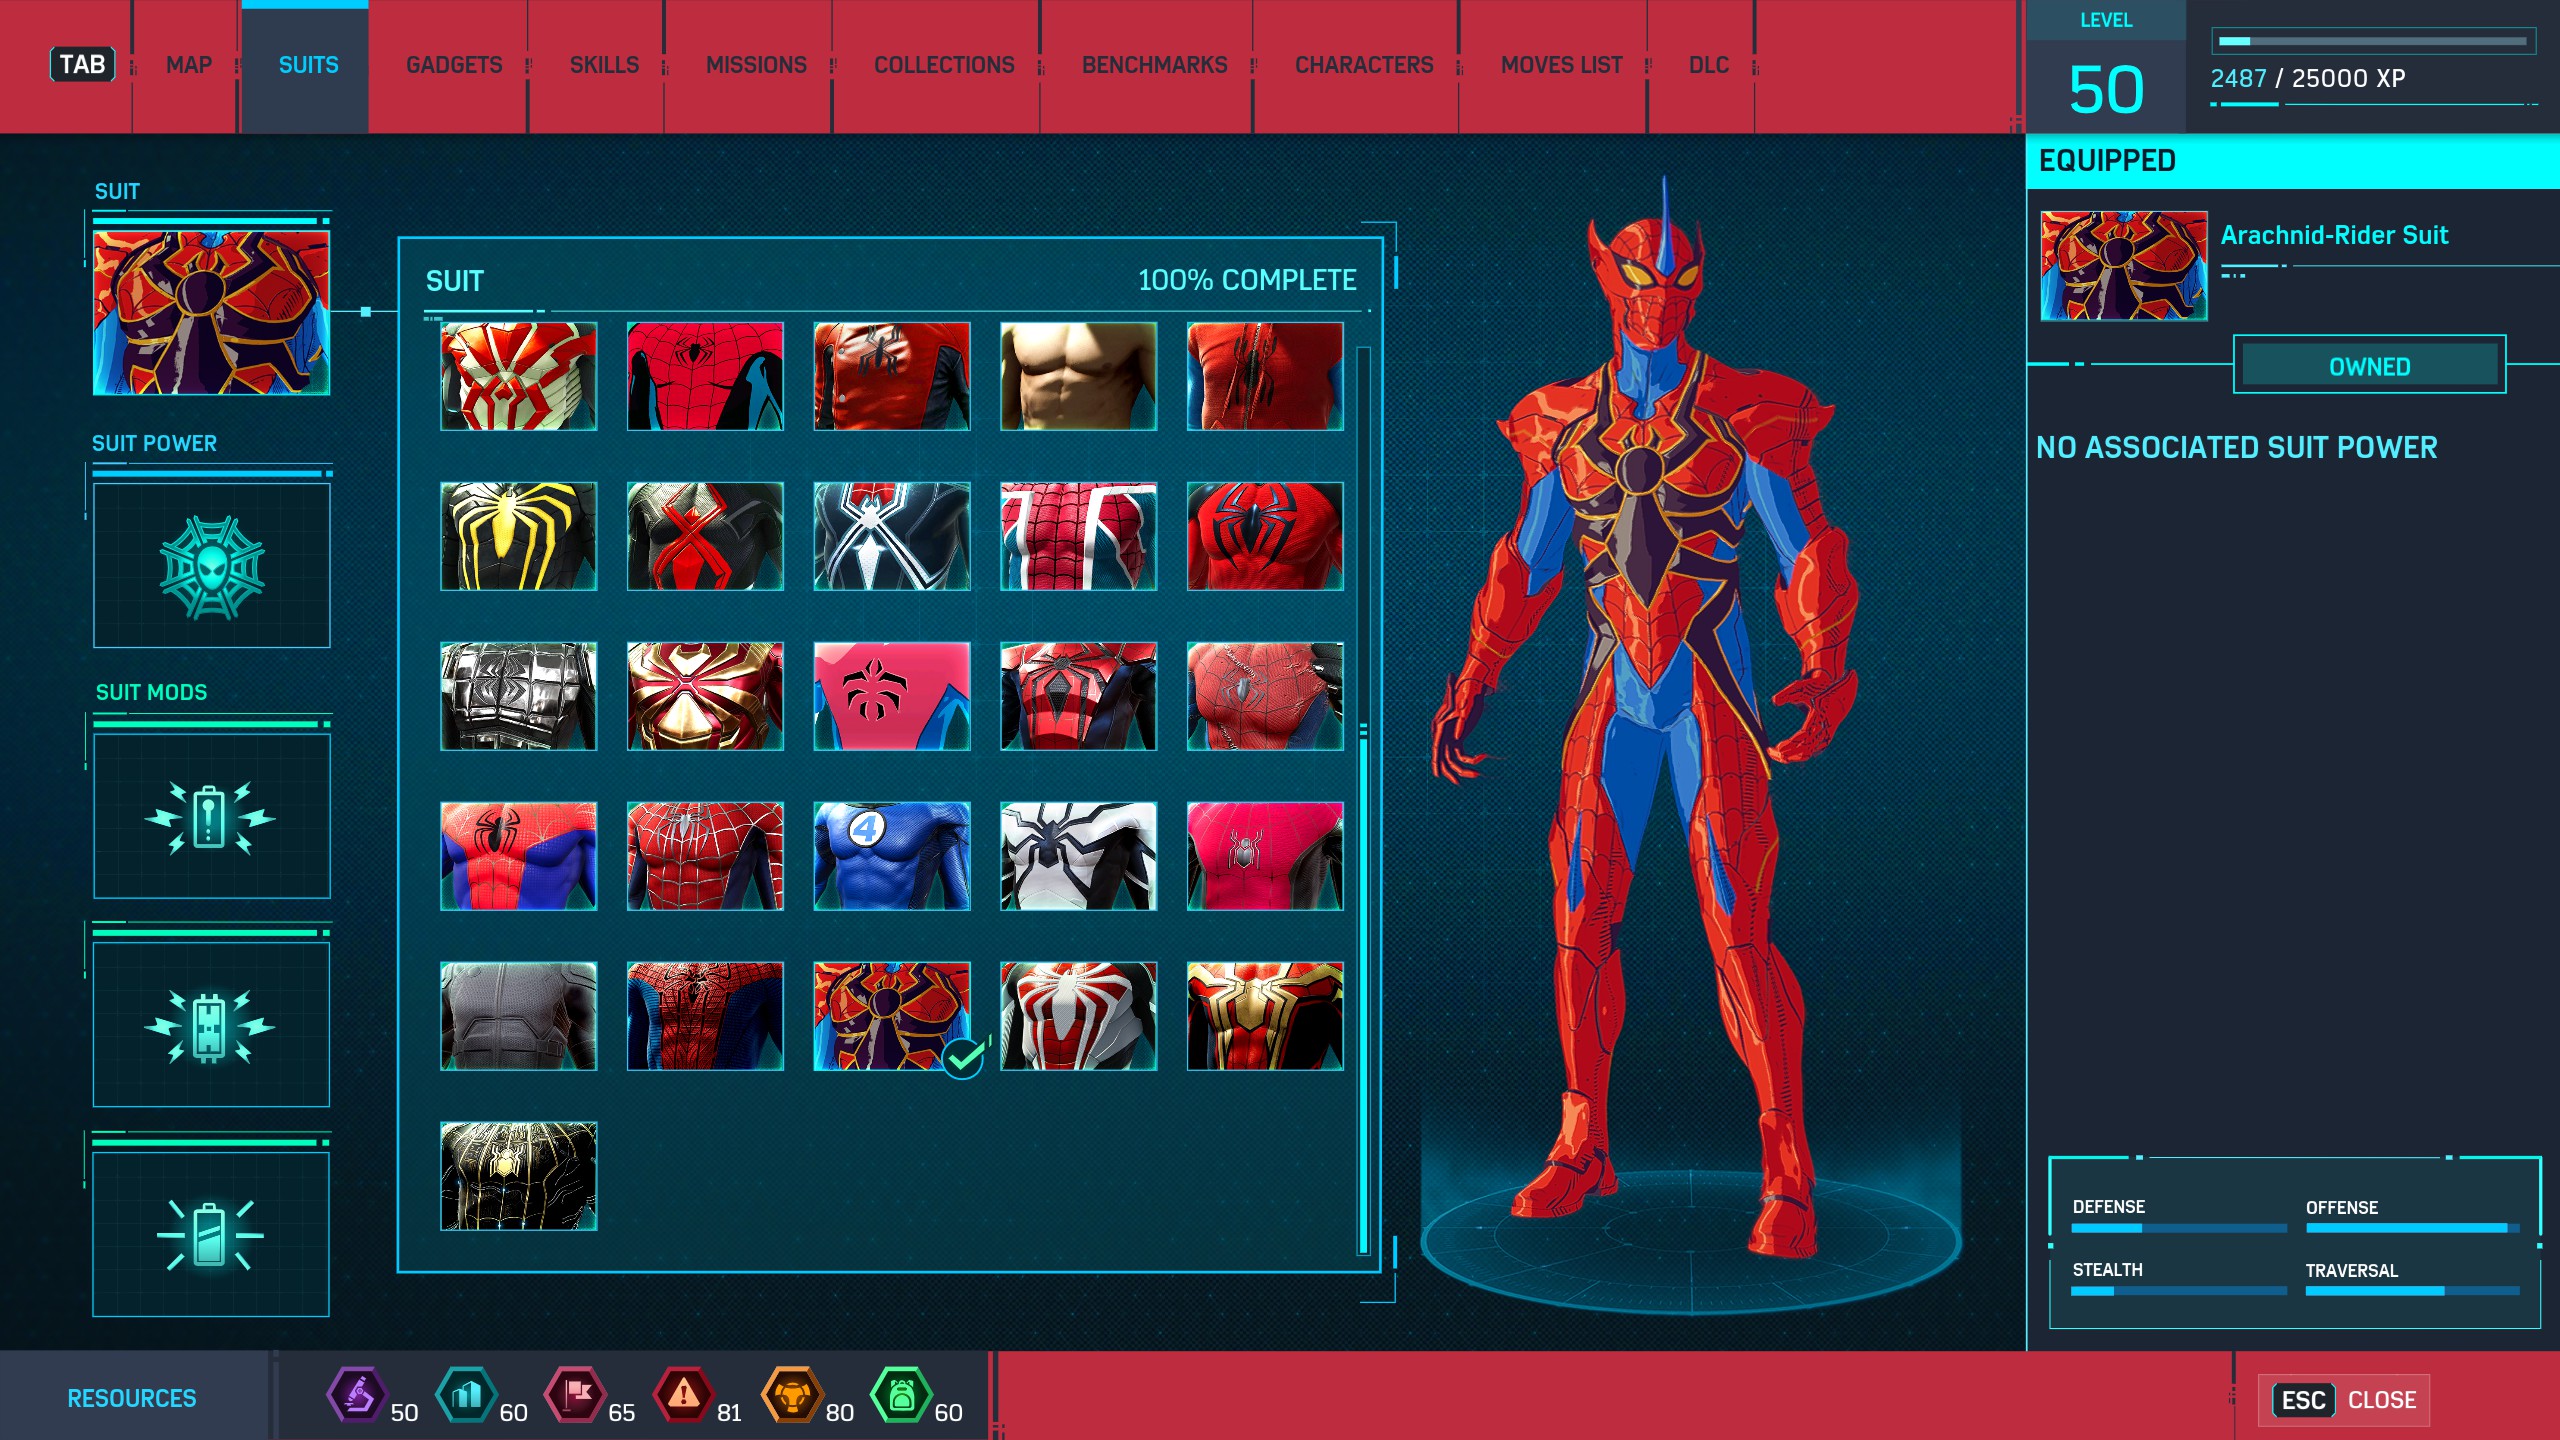Go to the Moves List tab
Screen dimensions: 2560x1440
click(1560, 66)
